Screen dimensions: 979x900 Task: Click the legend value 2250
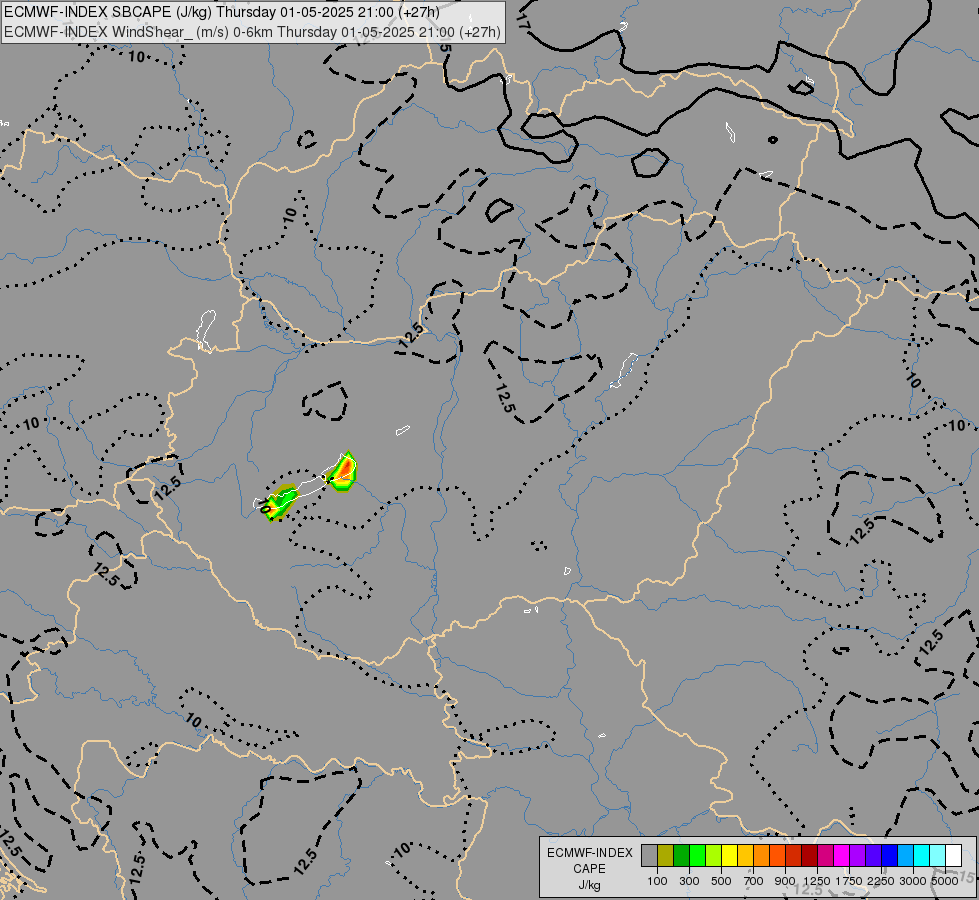coord(881,881)
